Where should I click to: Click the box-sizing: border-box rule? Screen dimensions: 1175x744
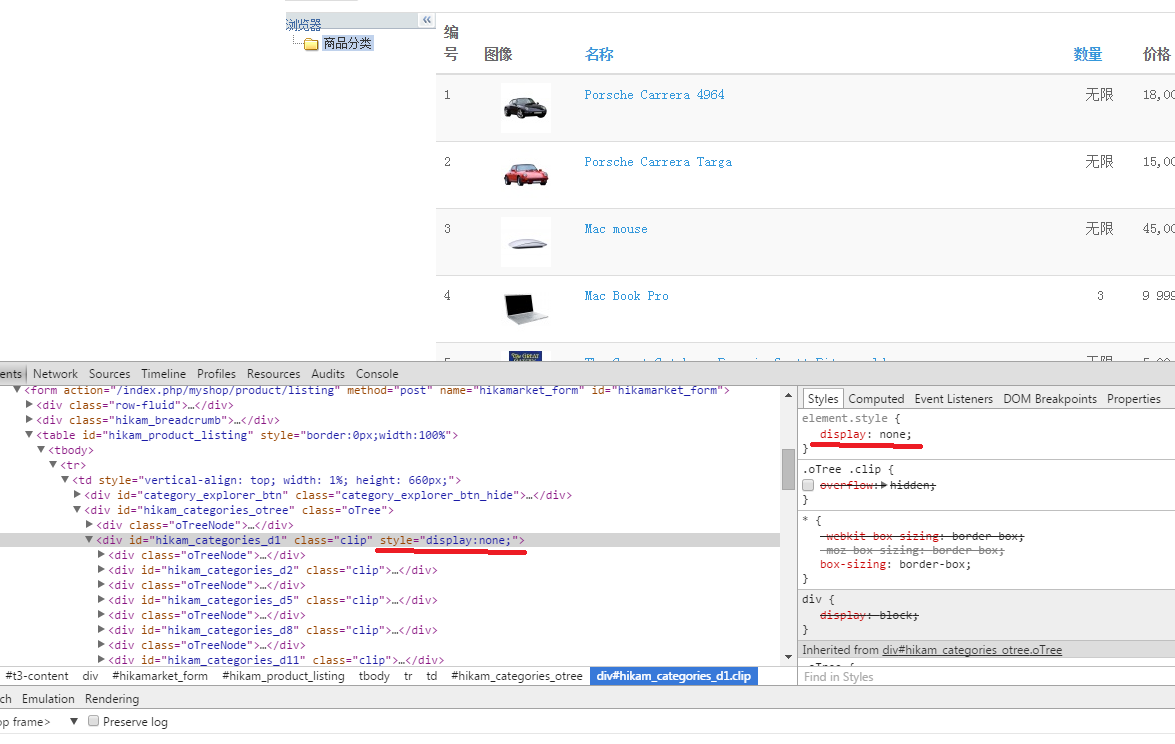pyautogui.click(x=895, y=564)
